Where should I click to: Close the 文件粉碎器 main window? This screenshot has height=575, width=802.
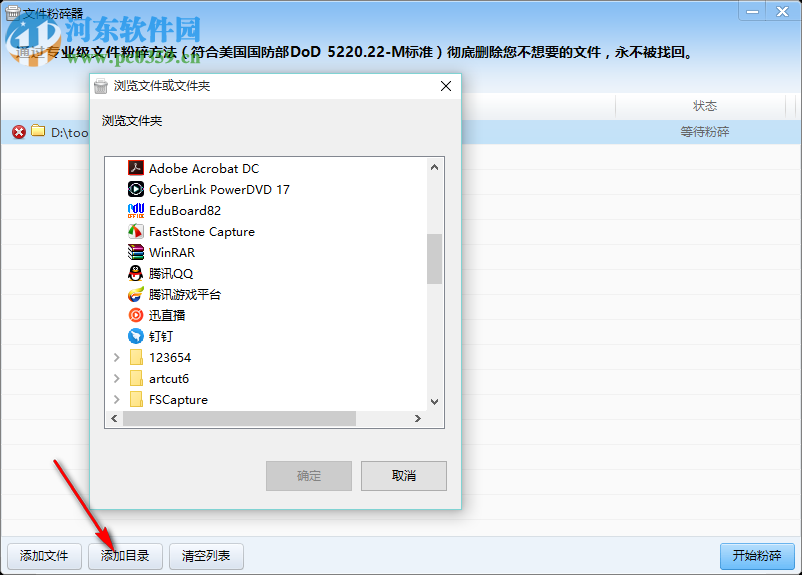(x=782, y=11)
